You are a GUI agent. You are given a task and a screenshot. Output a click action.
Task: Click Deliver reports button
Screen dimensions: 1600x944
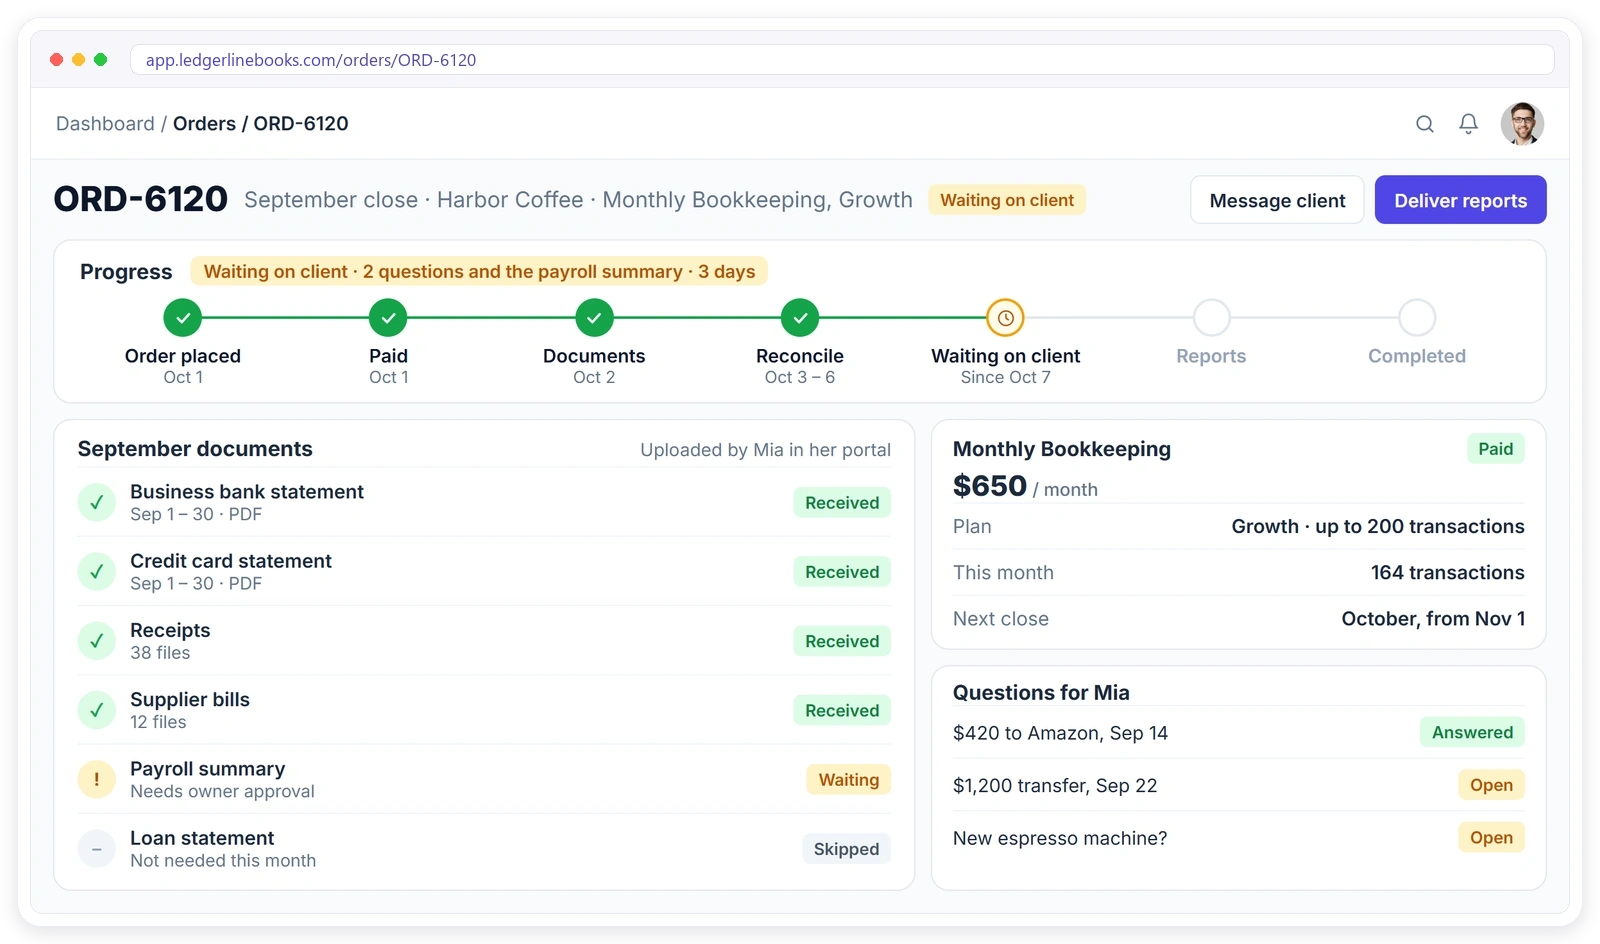coord(1460,200)
